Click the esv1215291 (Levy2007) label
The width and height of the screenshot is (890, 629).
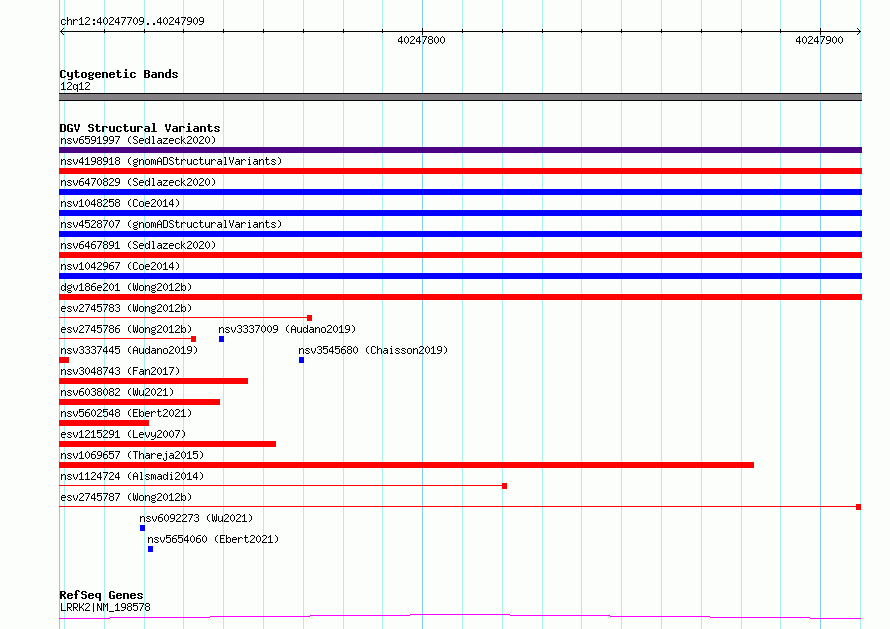tap(123, 434)
